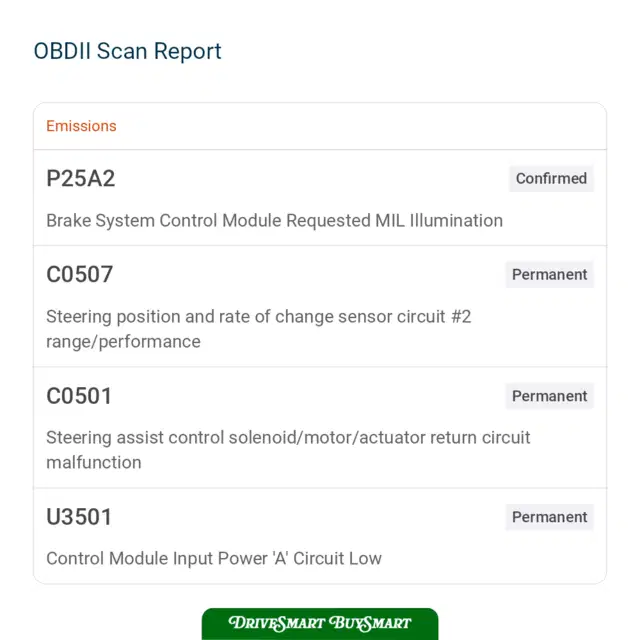This screenshot has width=640, height=640.
Task: Select the steering position sensor circuit description
Action: 259,329
